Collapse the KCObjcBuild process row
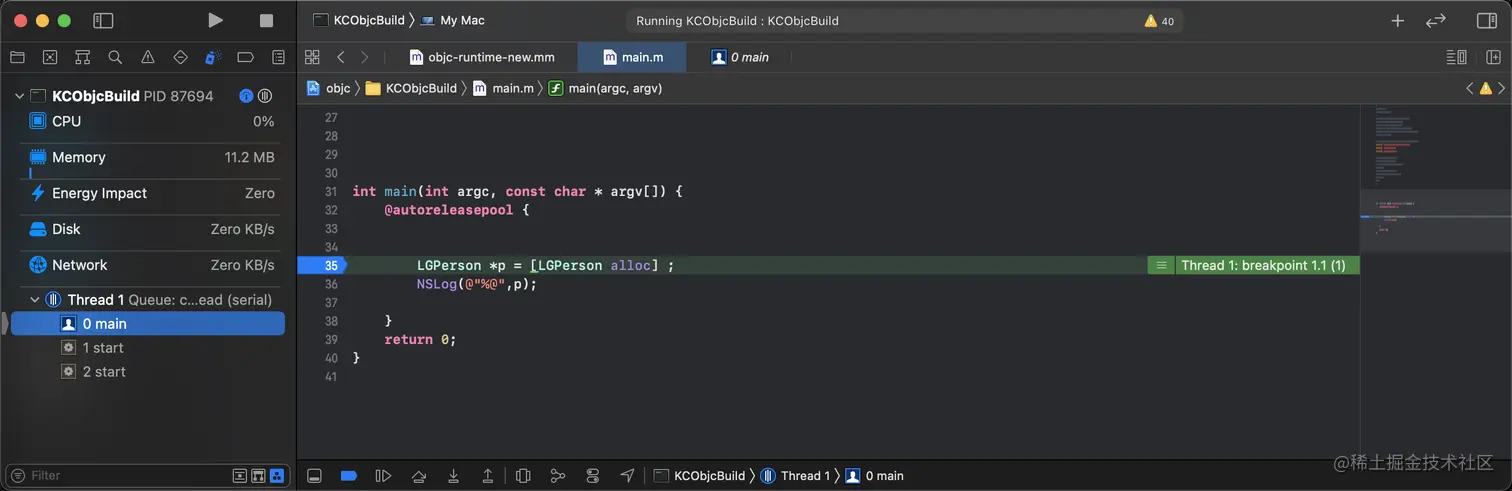This screenshot has height=491, width=1512. click(x=19, y=96)
